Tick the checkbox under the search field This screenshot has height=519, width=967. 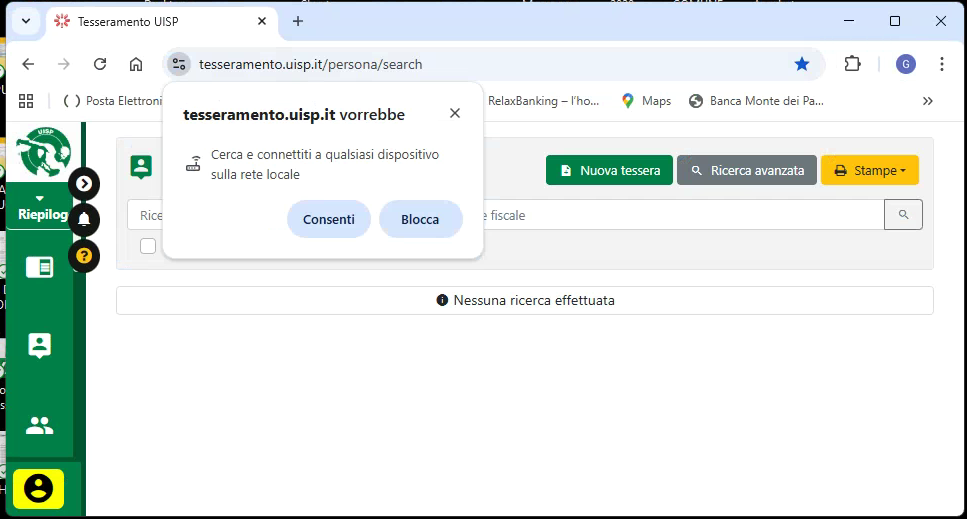pos(148,246)
